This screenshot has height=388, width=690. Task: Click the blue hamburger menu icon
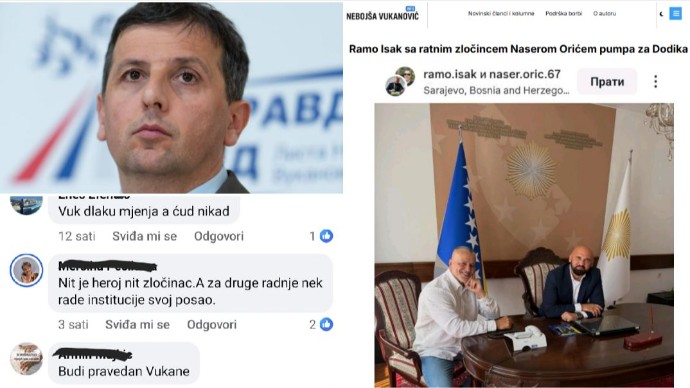click(675, 14)
